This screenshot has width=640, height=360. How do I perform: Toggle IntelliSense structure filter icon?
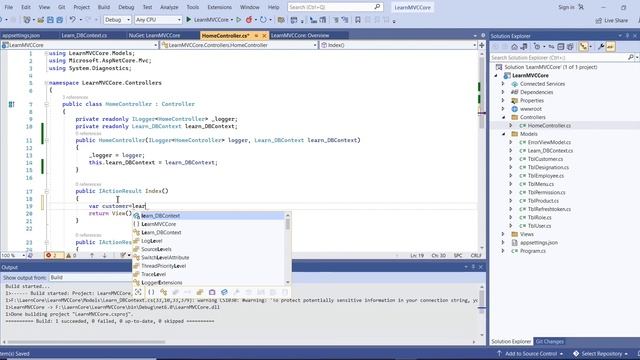point(176,292)
